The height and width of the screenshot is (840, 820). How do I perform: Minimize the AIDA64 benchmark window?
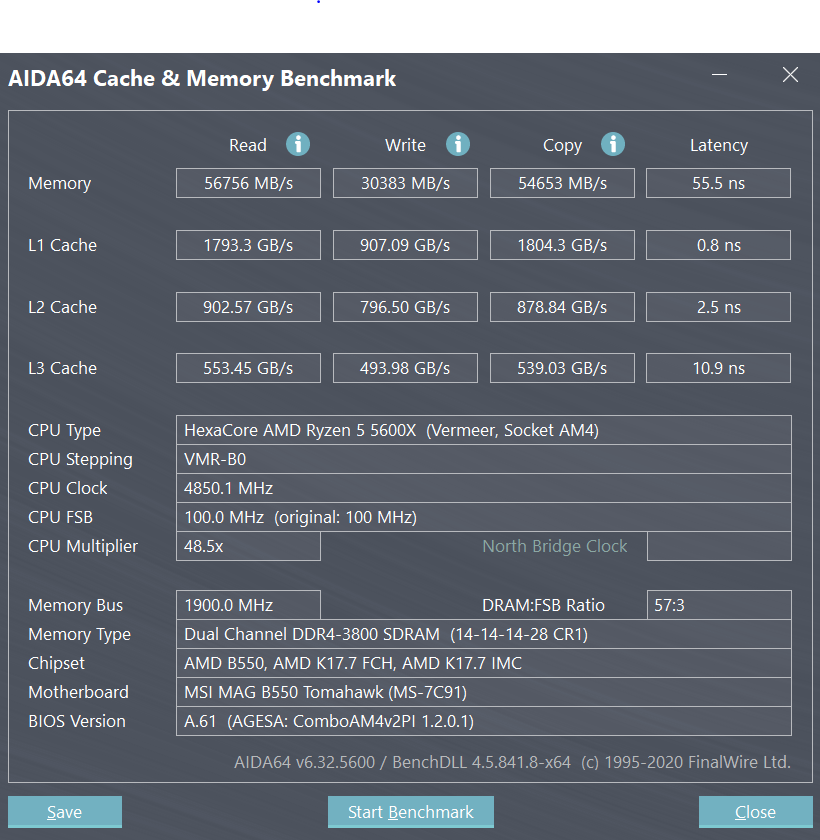pos(719,74)
